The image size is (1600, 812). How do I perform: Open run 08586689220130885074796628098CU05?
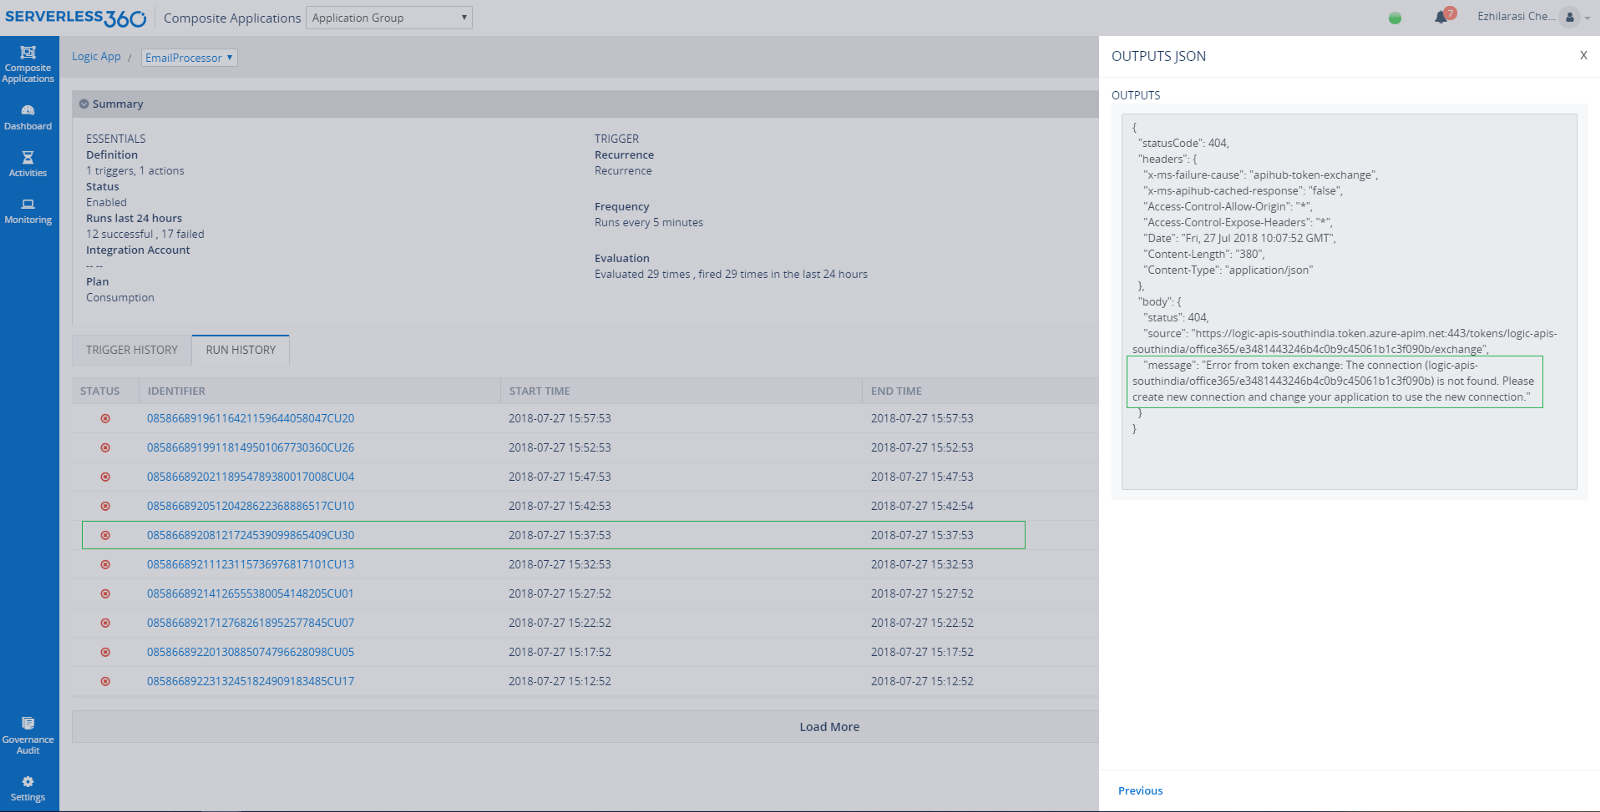[251, 652]
